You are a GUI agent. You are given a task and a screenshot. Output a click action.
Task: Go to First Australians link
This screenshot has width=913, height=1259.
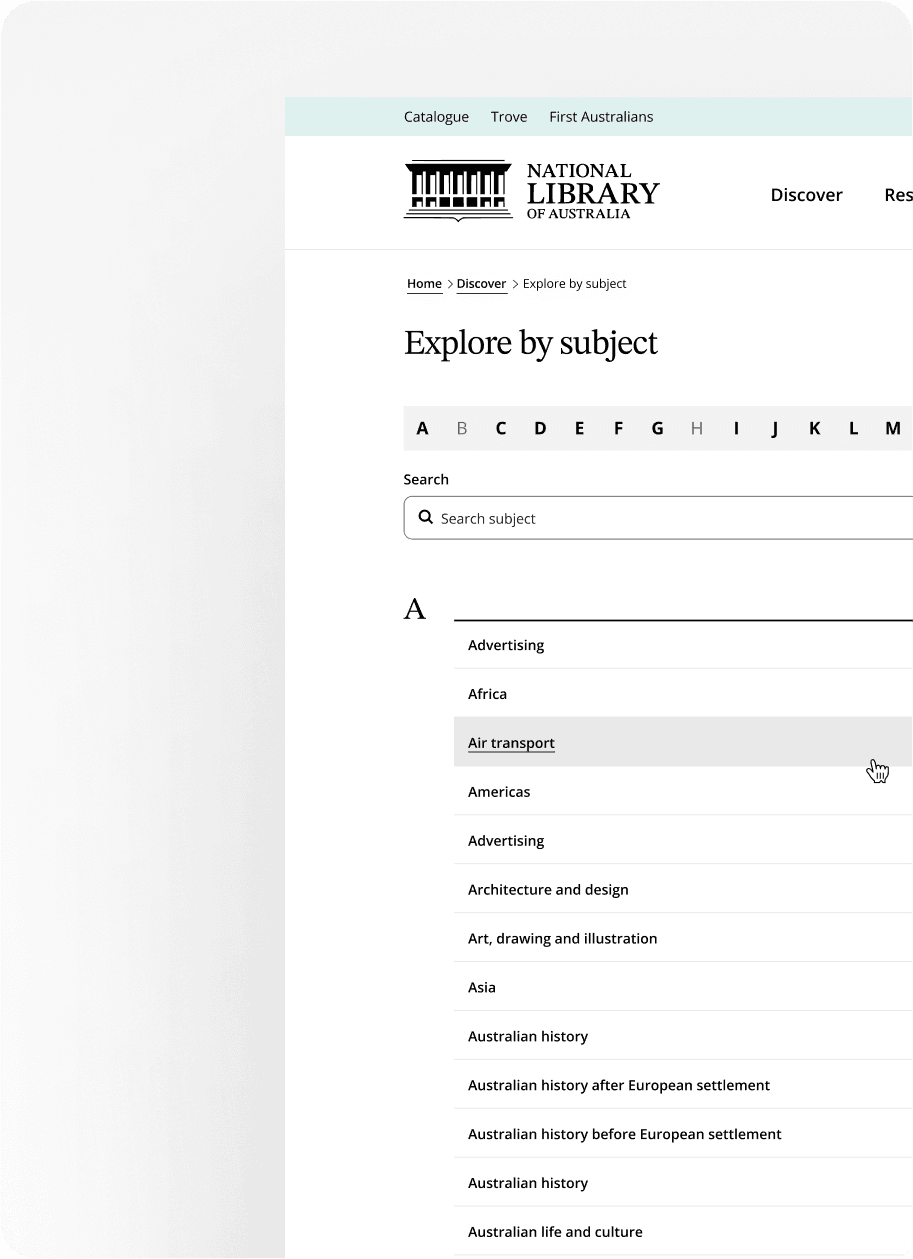click(x=601, y=117)
